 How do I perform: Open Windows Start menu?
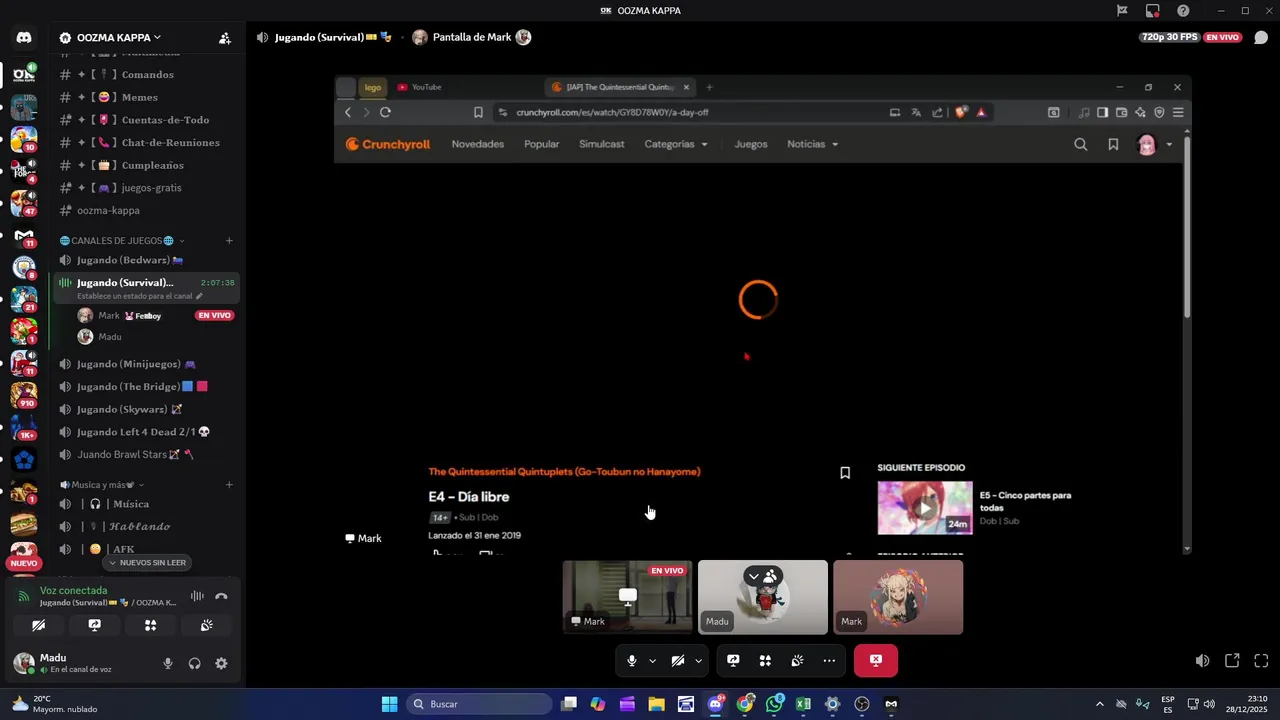(389, 704)
